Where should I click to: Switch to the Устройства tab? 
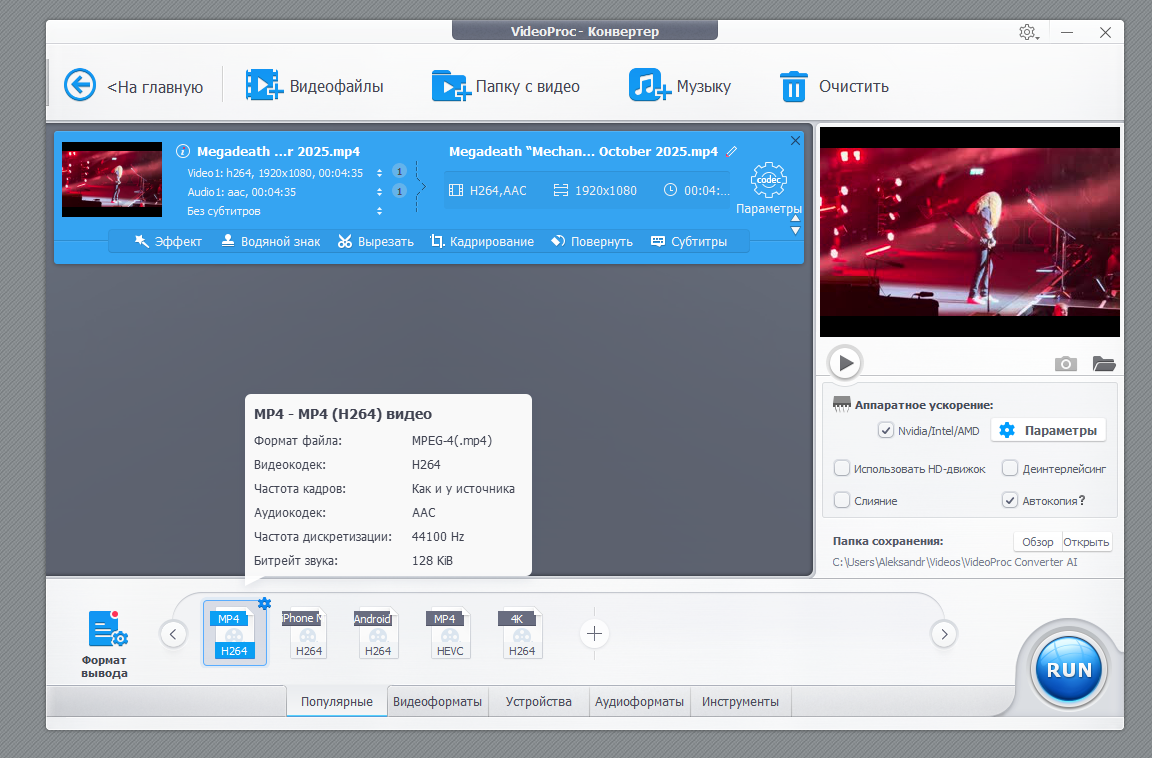pos(539,701)
